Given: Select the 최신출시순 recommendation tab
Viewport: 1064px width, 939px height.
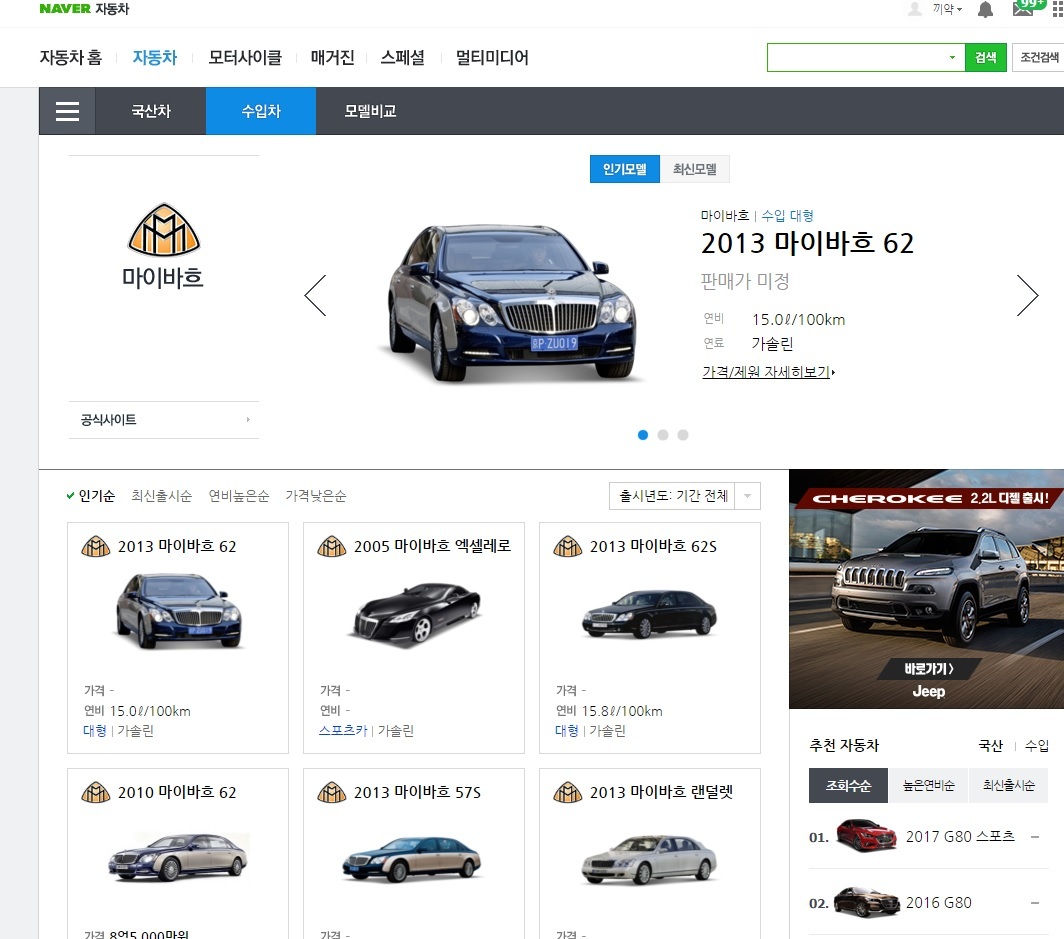Looking at the screenshot, I should click(1008, 786).
